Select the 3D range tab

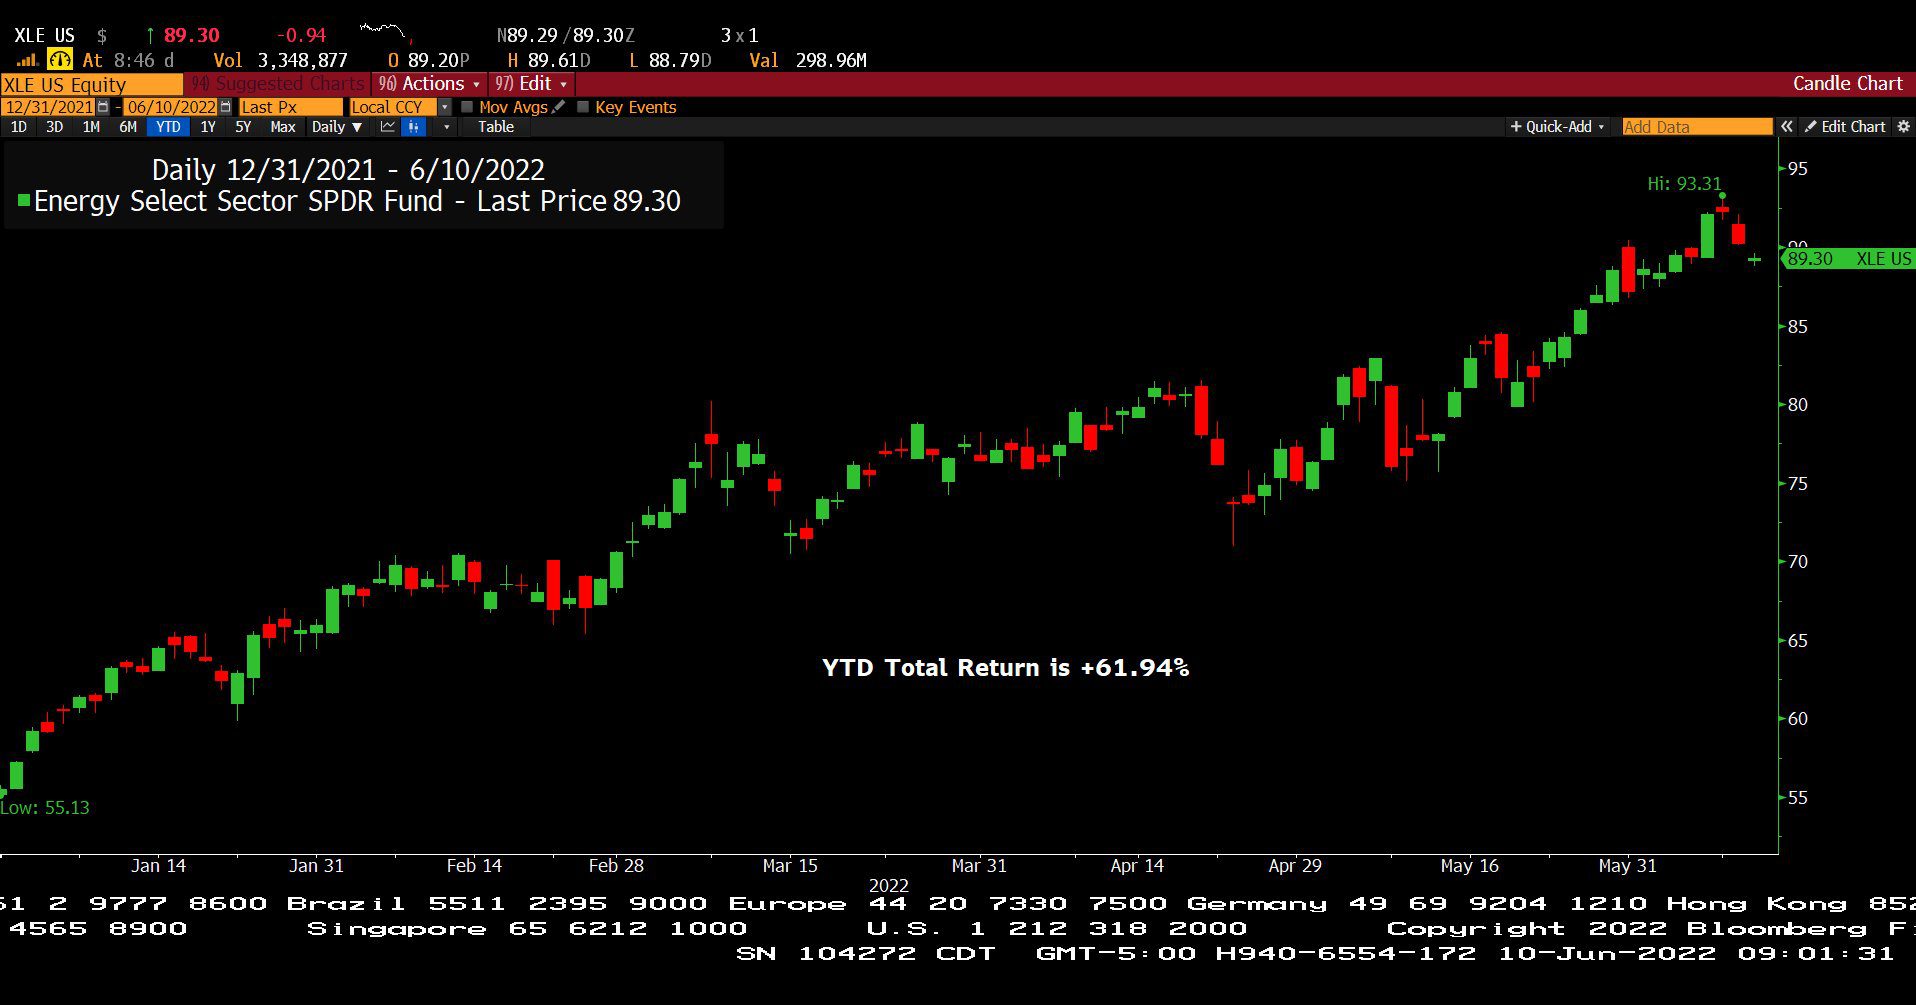55,127
